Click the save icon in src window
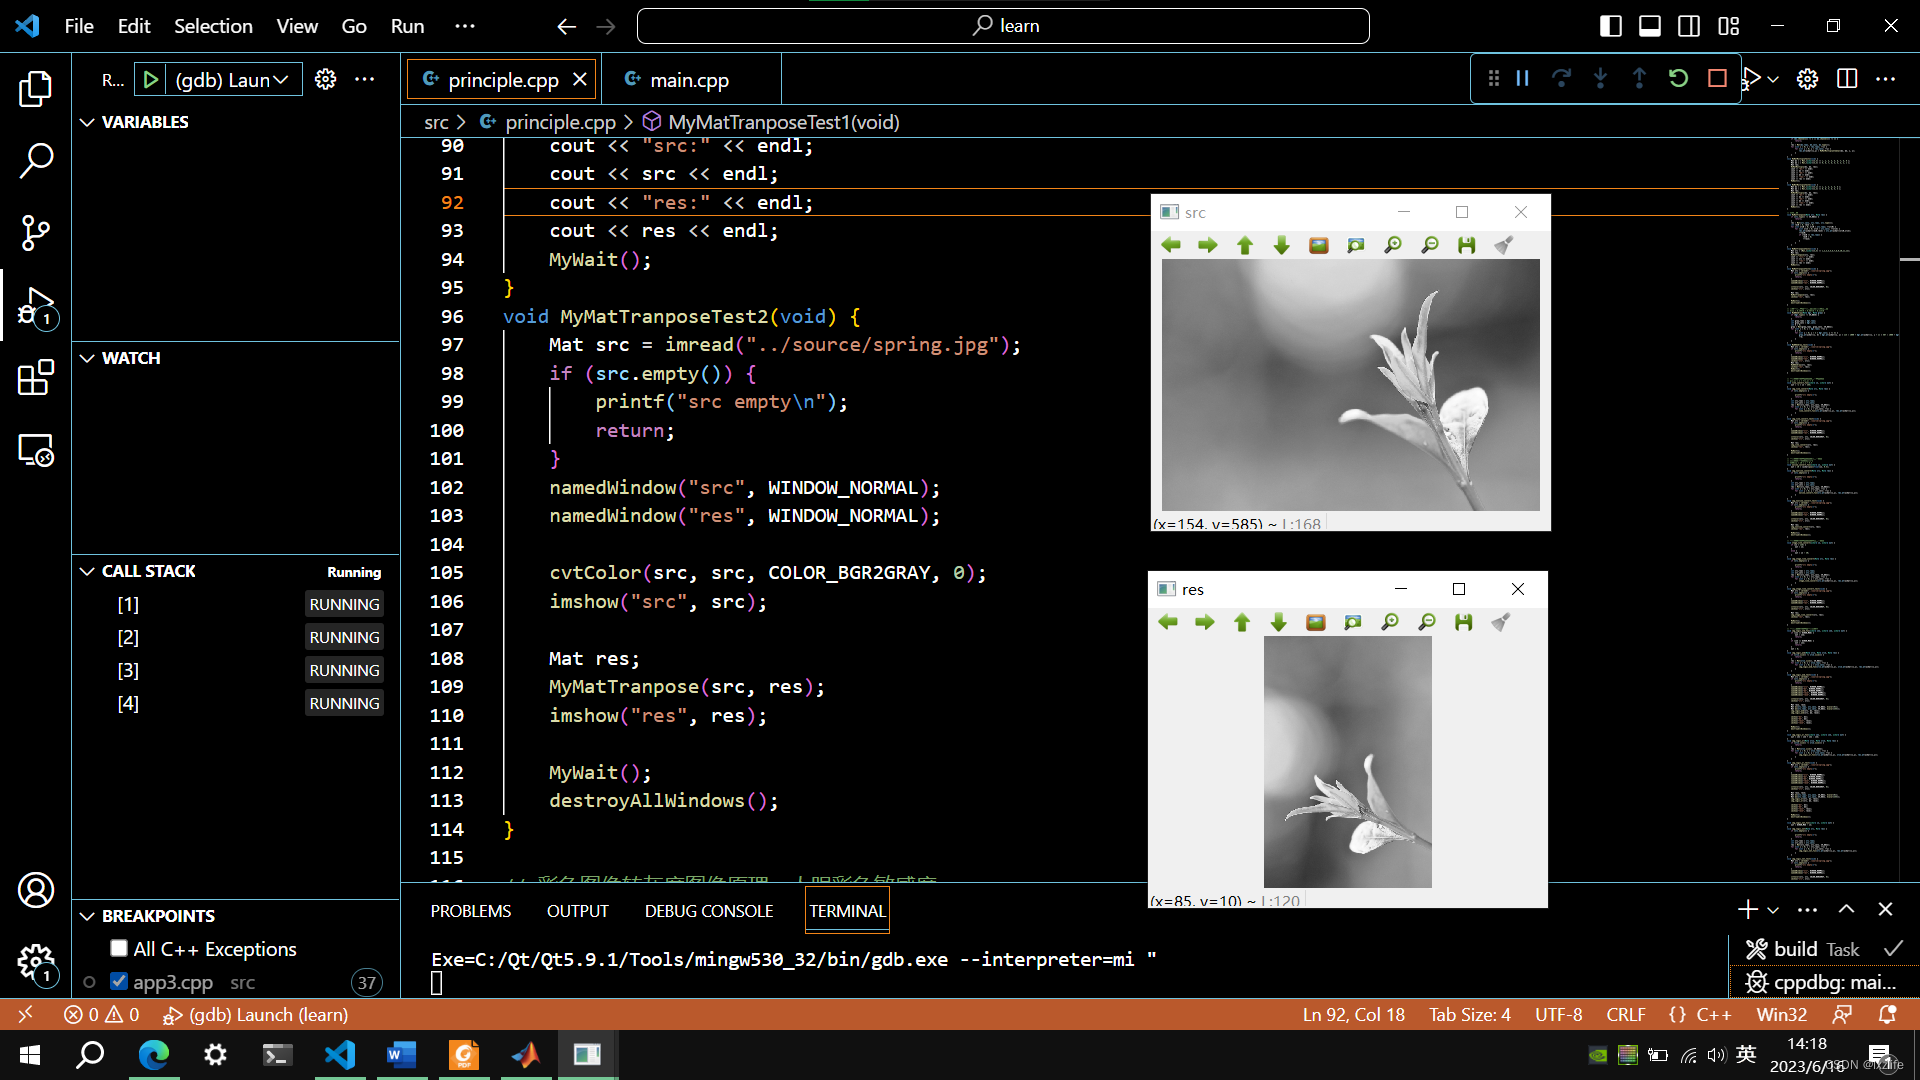 pos(1466,246)
